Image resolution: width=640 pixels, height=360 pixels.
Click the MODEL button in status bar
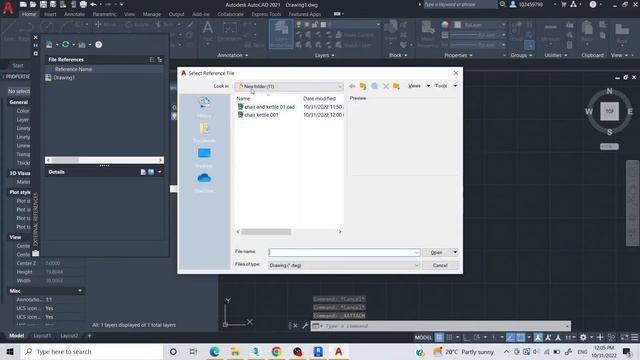tap(423, 337)
